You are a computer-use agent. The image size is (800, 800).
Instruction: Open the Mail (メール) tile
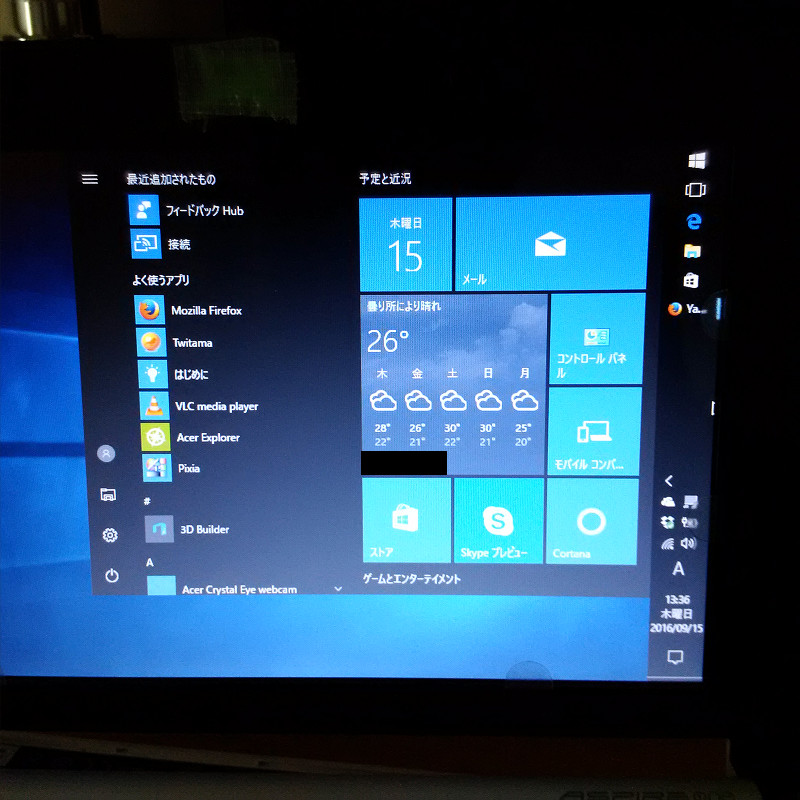552,242
